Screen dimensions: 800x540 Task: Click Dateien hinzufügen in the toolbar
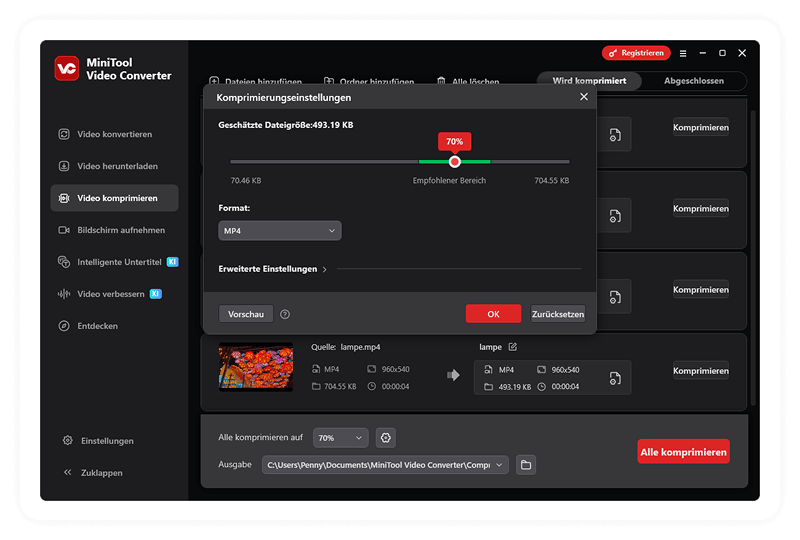tap(256, 81)
